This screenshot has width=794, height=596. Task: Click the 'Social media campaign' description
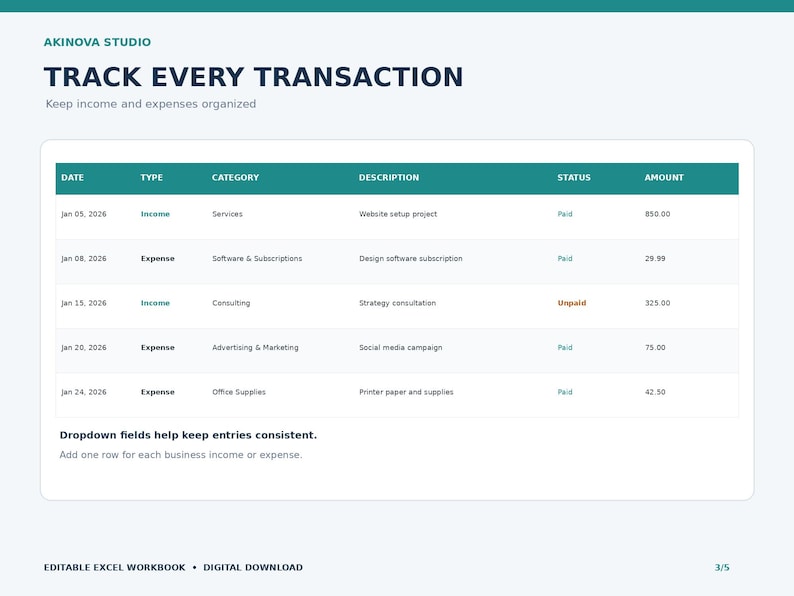[x=401, y=348]
